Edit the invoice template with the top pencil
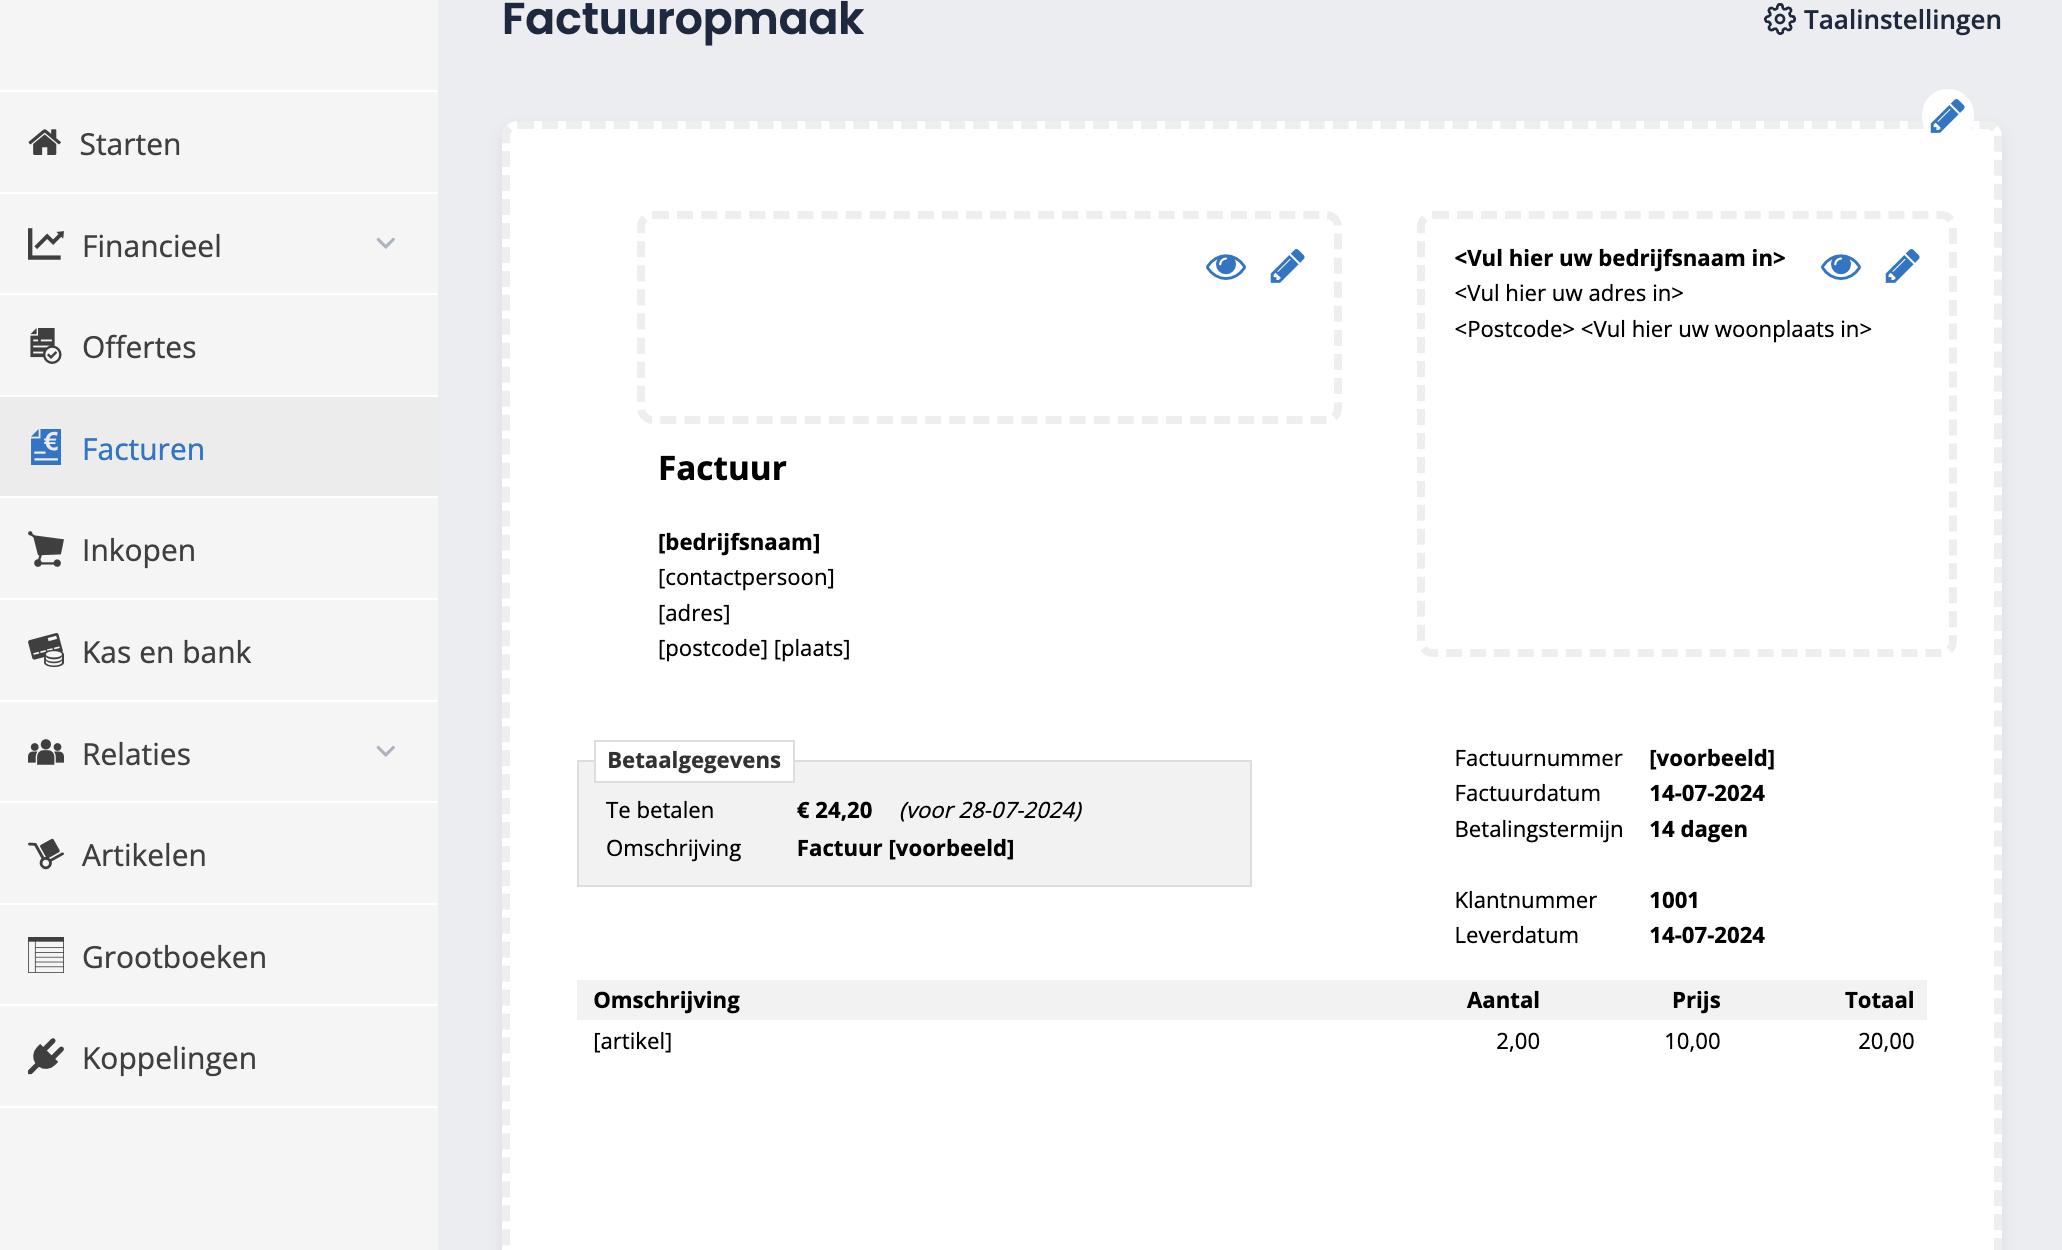The width and height of the screenshot is (2062, 1250). pos(1945,115)
